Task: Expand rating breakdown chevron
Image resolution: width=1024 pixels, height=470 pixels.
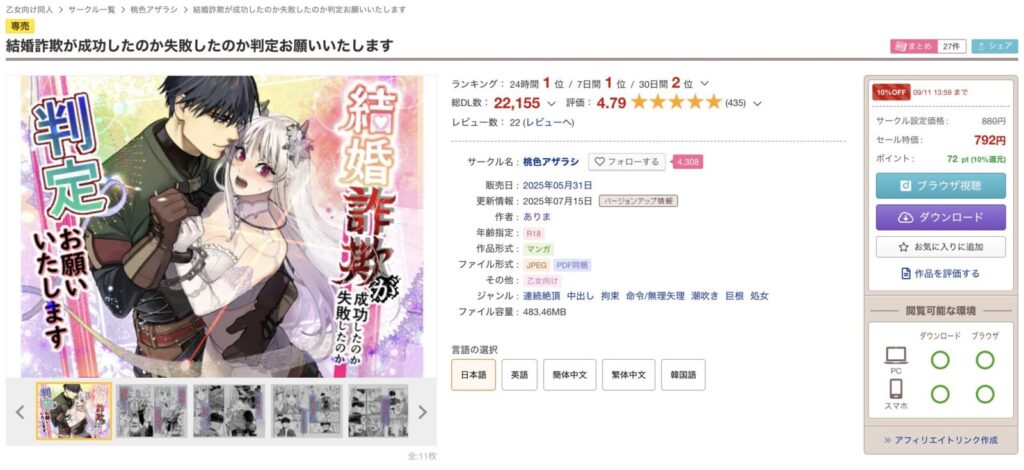Action: (757, 103)
